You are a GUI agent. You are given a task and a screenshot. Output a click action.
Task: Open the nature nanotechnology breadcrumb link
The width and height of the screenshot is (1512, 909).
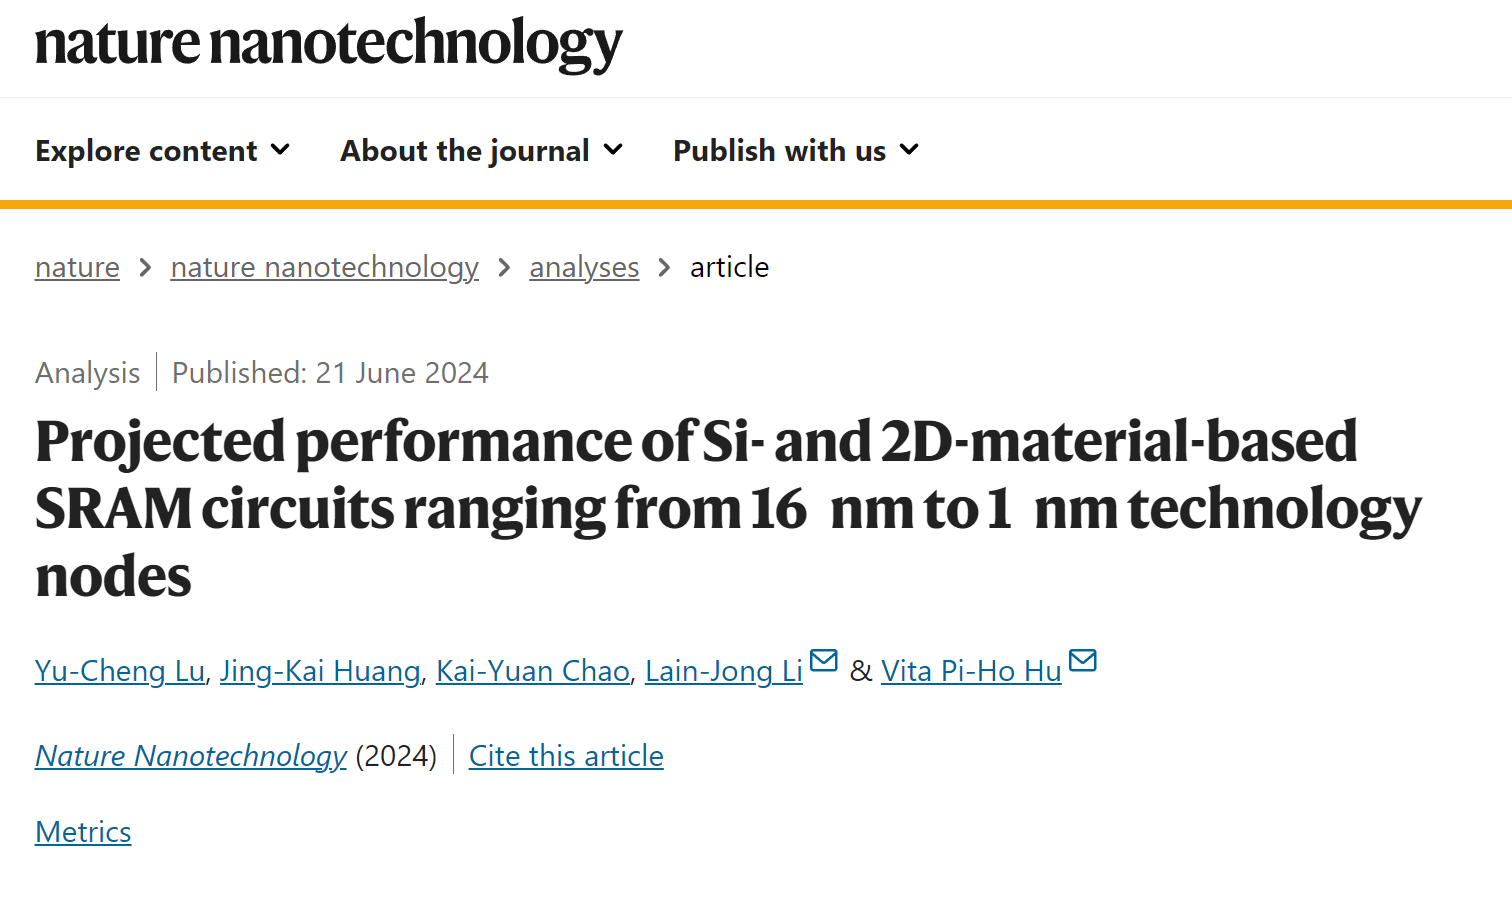pyautogui.click(x=324, y=267)
